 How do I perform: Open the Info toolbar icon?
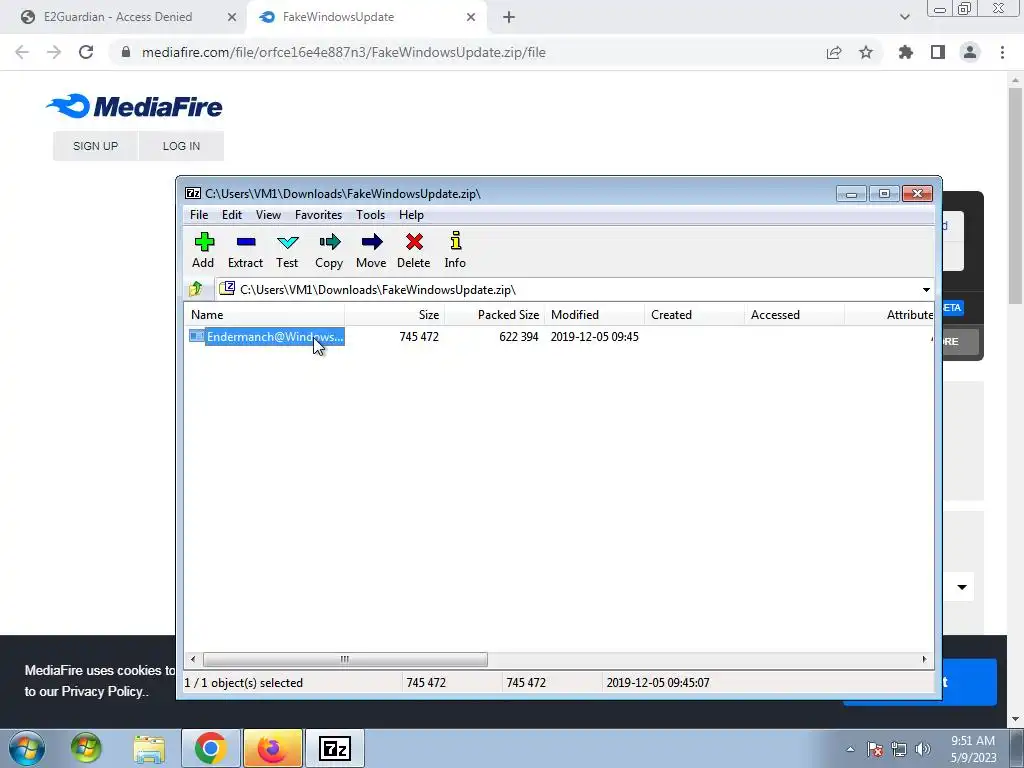click(x=455, y=250)
